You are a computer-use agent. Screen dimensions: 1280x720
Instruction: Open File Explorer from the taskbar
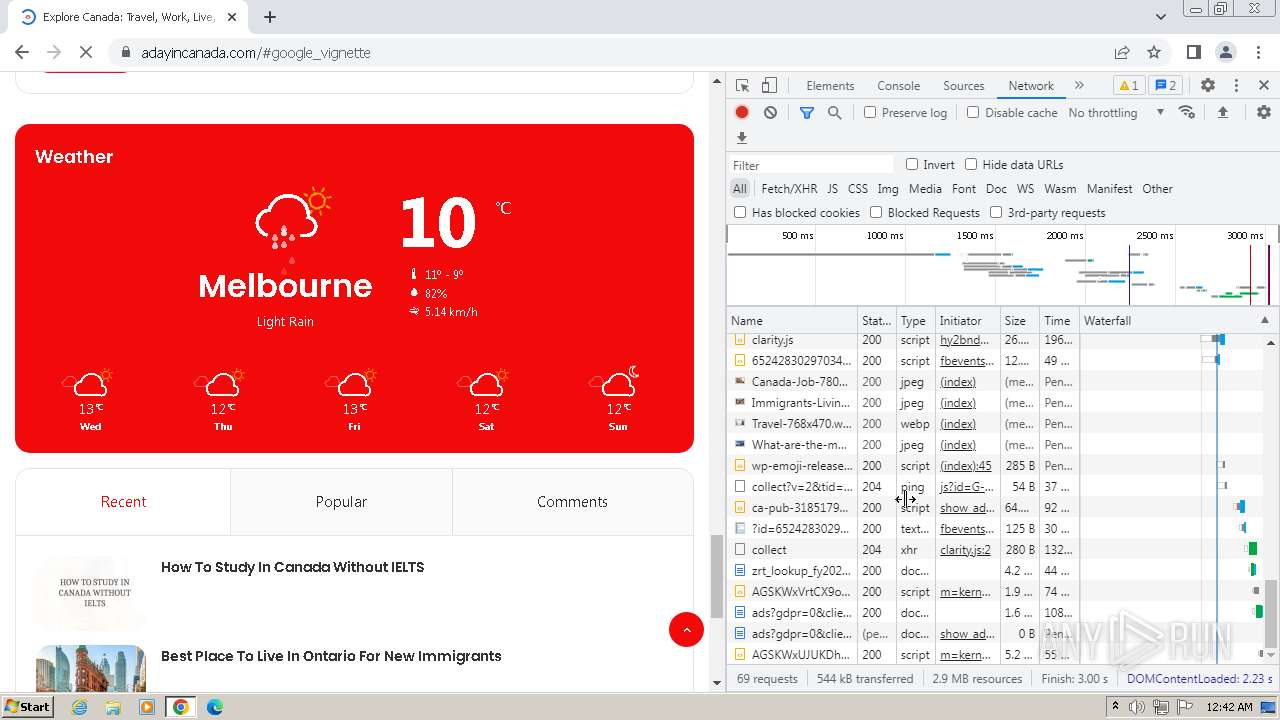tap(113, 707)
